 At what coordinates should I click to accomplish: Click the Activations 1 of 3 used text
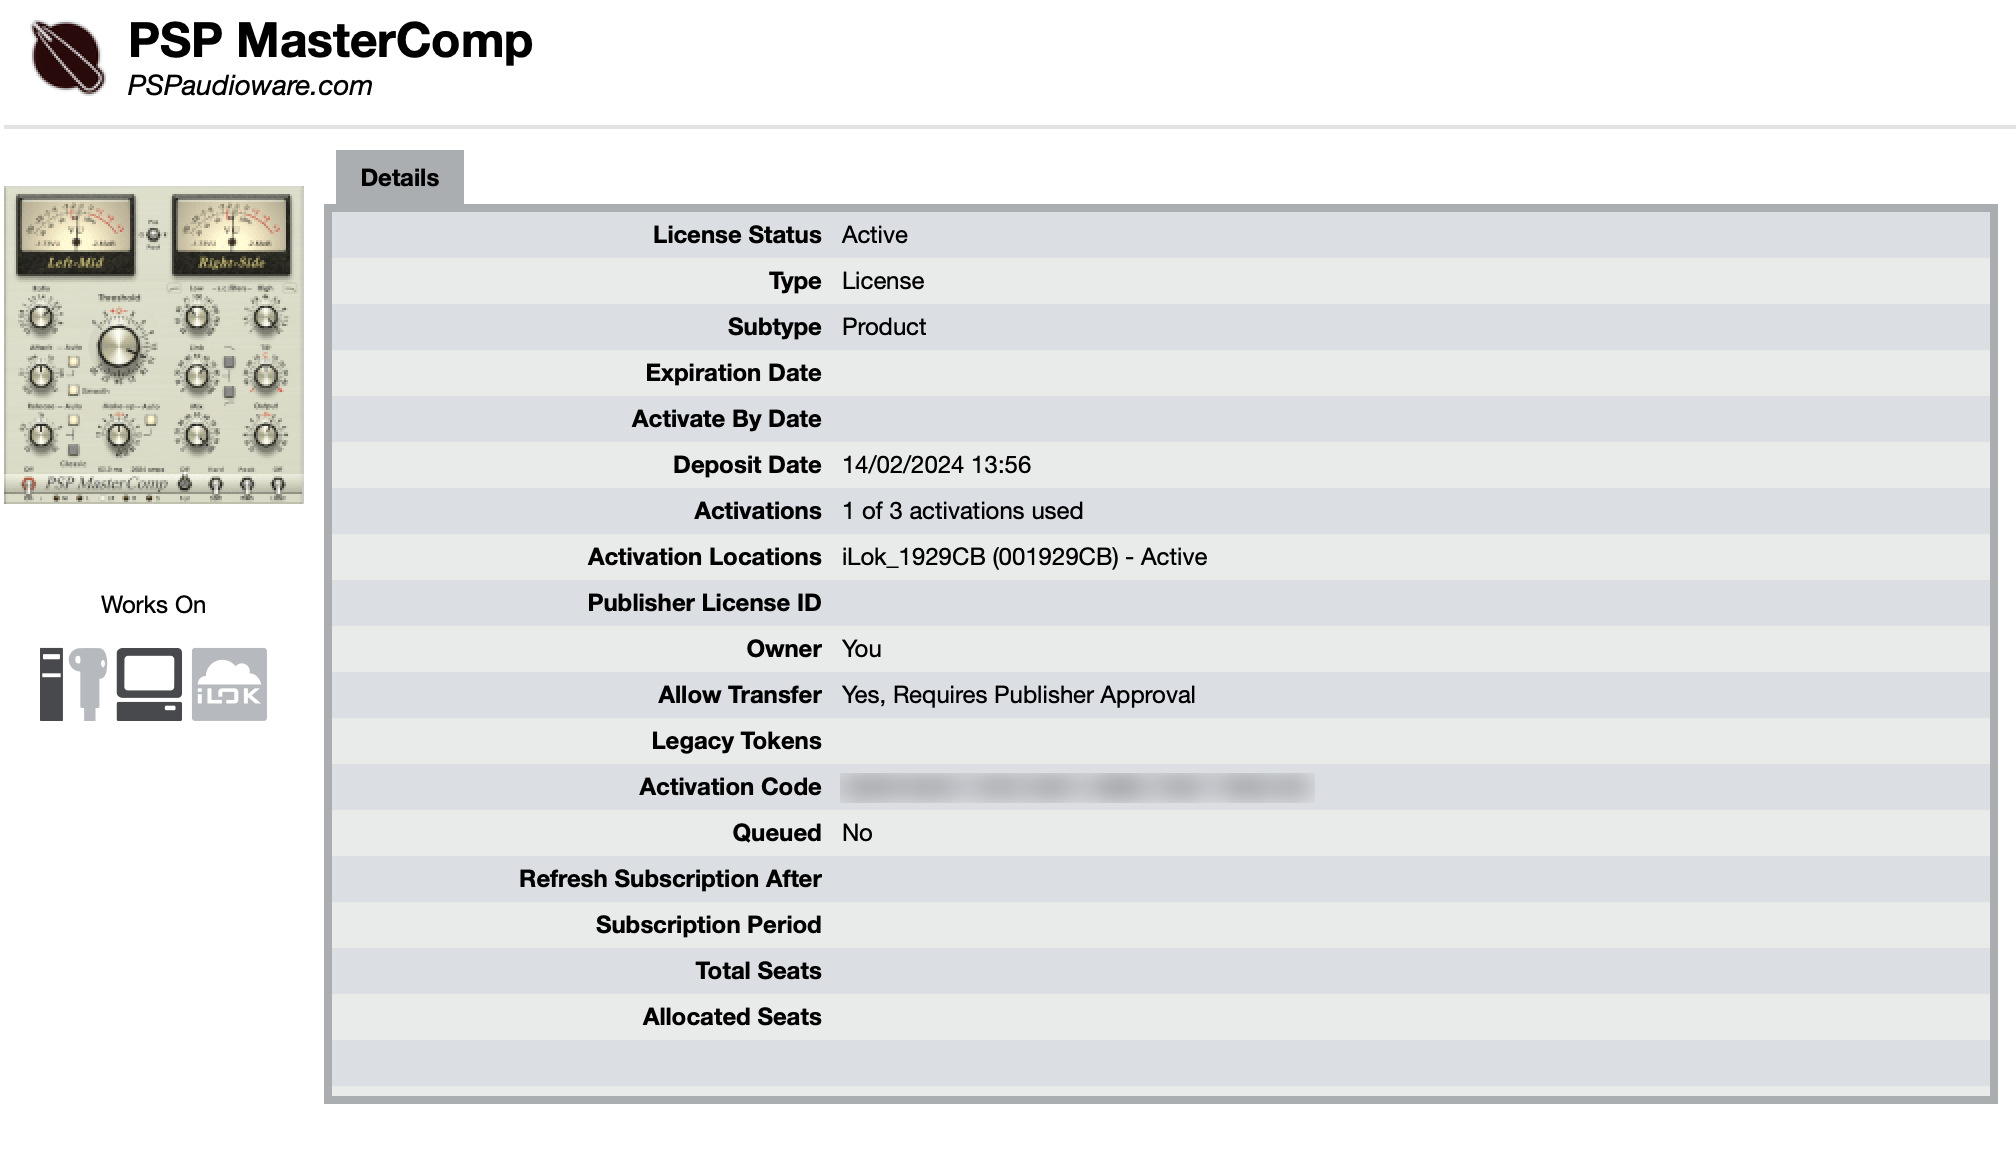click(962, 511)
